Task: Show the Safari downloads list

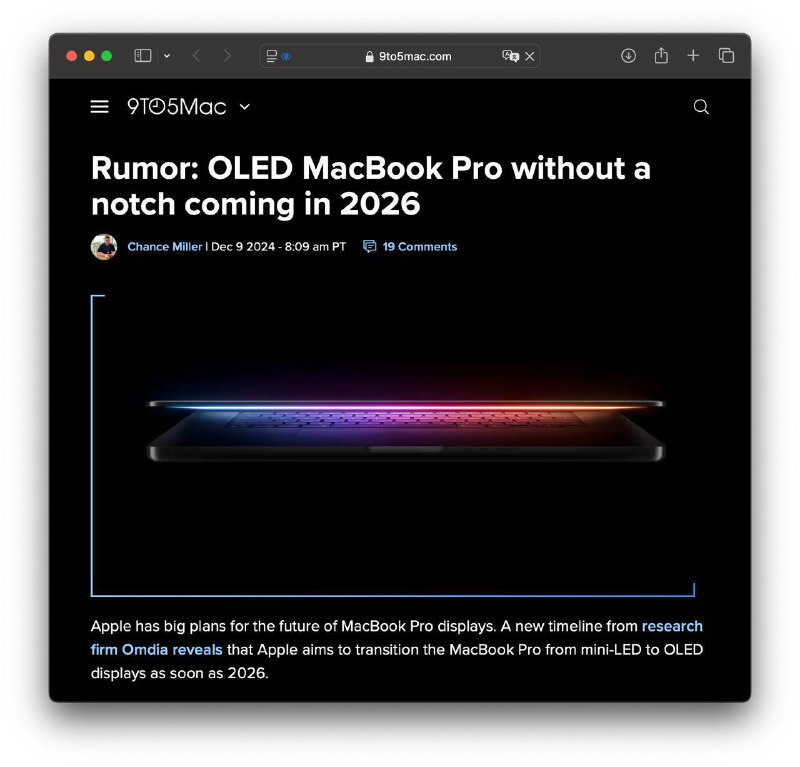Action: pyautogui.click(x=628, y=56)
